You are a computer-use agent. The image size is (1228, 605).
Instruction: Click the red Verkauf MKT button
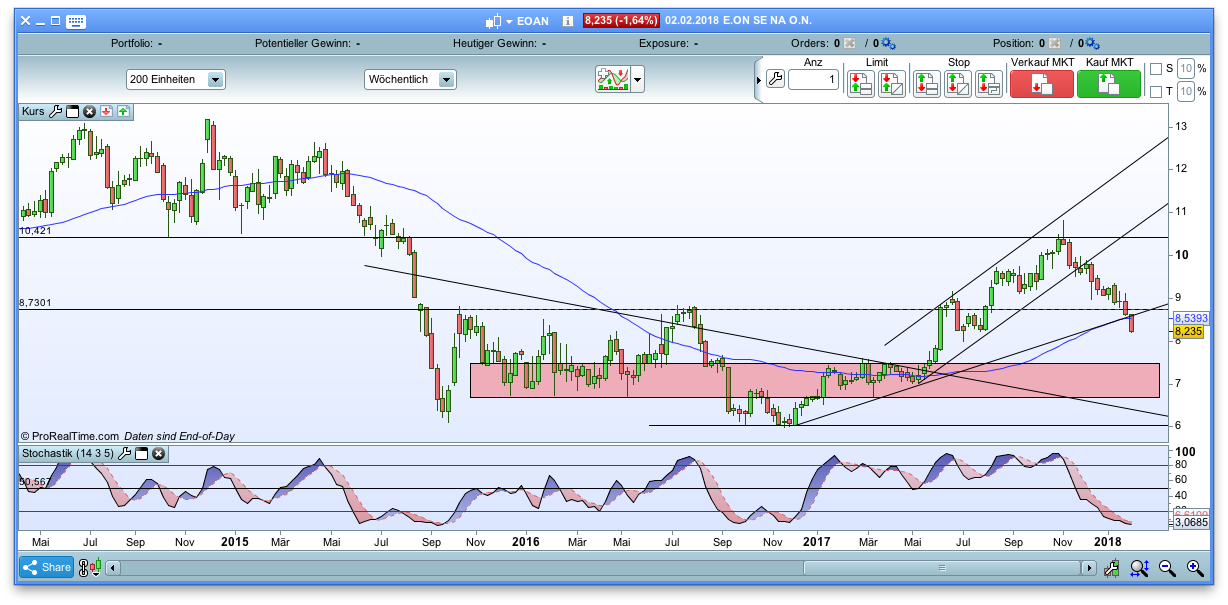point(1042,84)
